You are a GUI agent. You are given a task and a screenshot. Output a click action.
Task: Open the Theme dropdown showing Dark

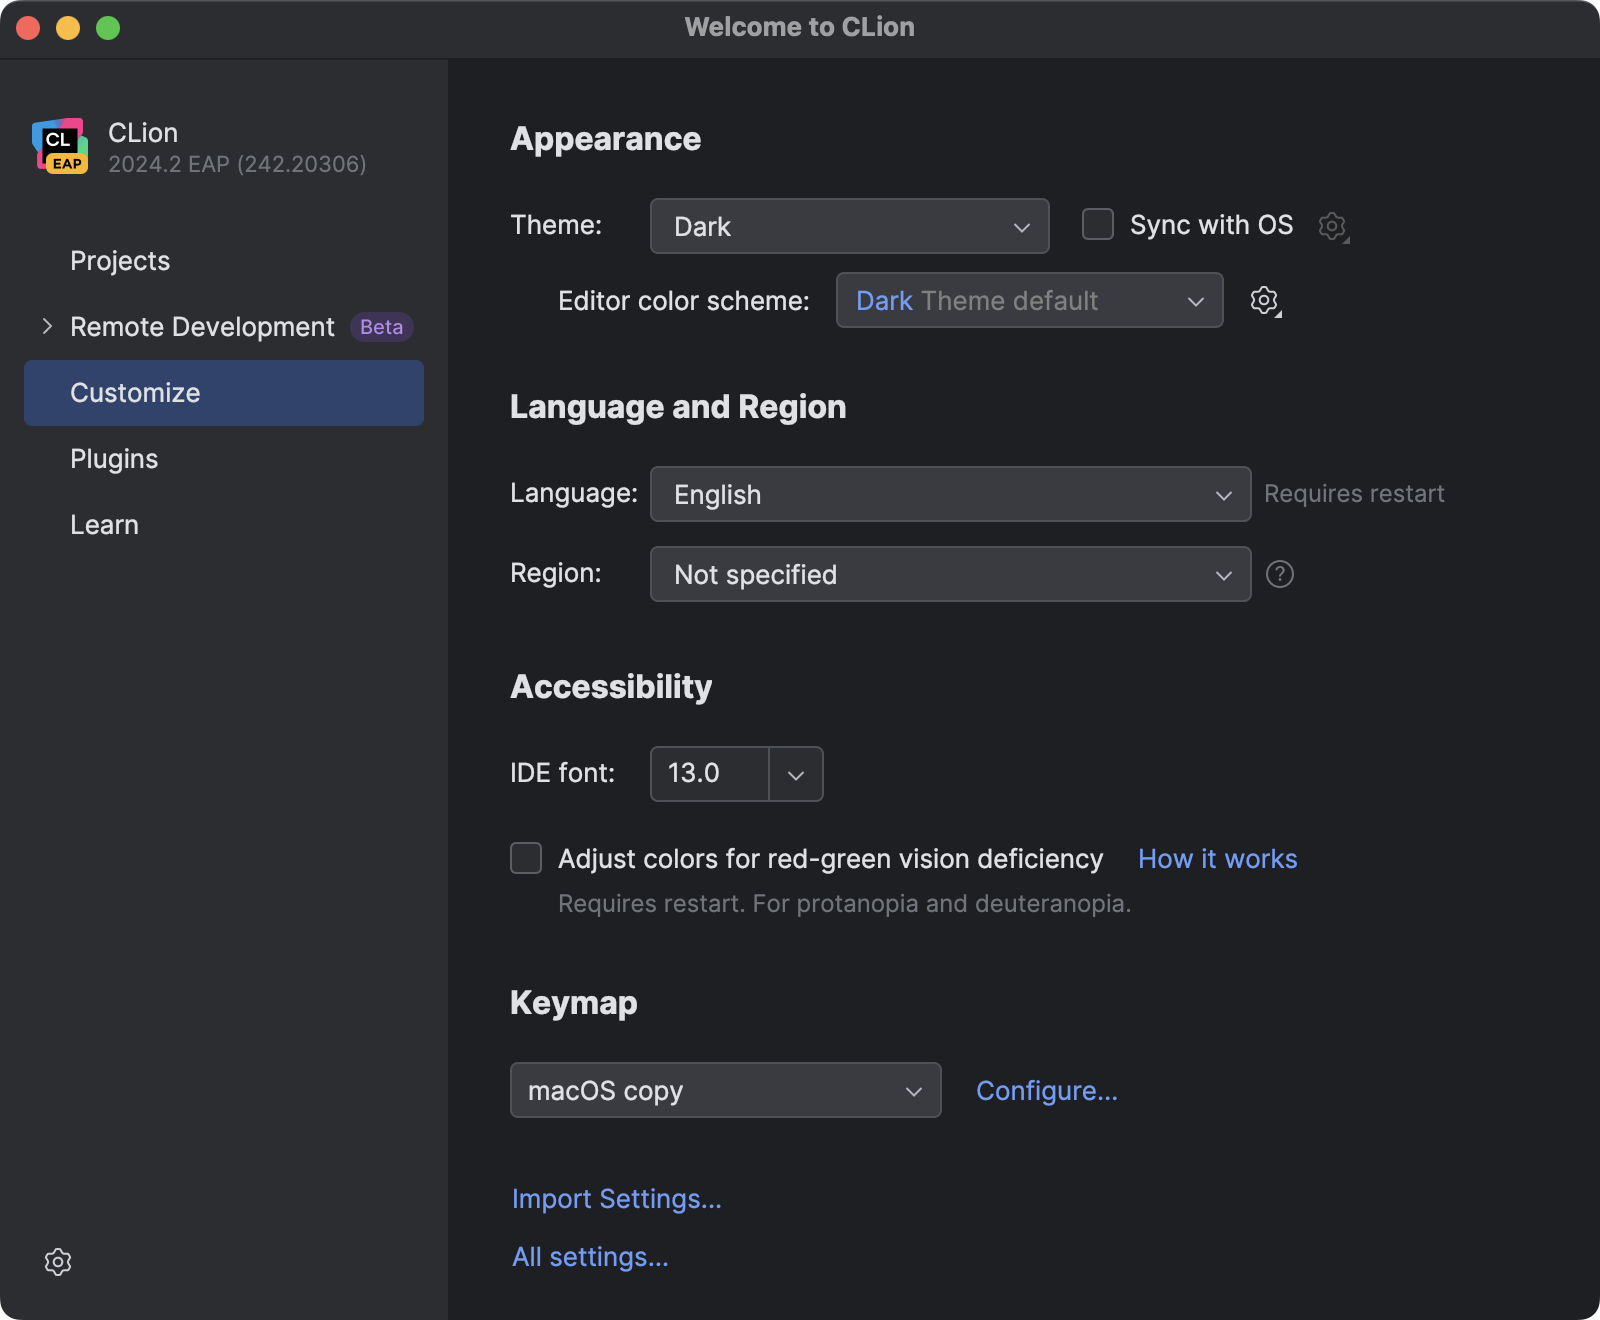click(x=849, y=226)
